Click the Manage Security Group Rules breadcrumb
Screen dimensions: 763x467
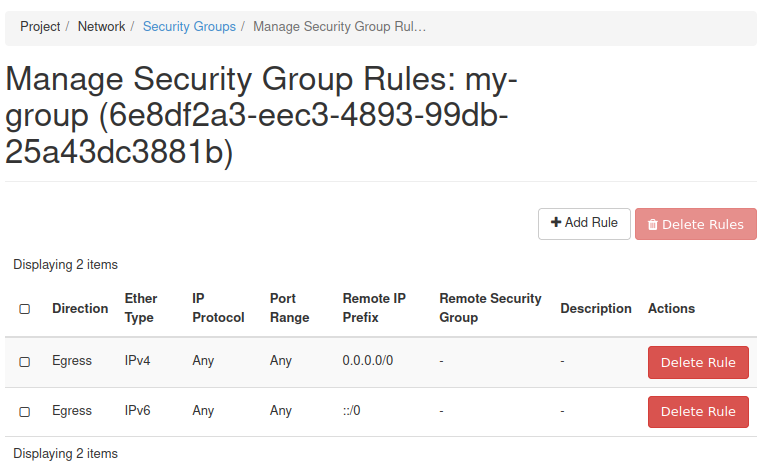(339, 26)
